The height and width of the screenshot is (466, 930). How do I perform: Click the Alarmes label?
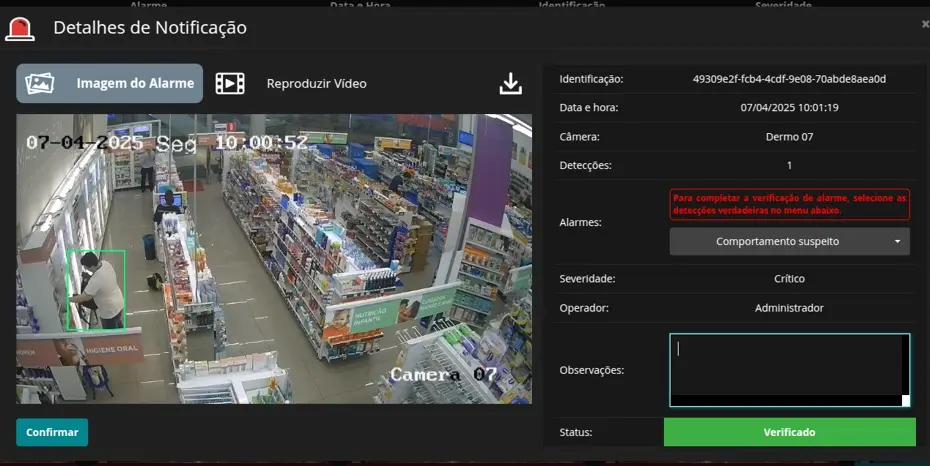(x=581, y=222)
